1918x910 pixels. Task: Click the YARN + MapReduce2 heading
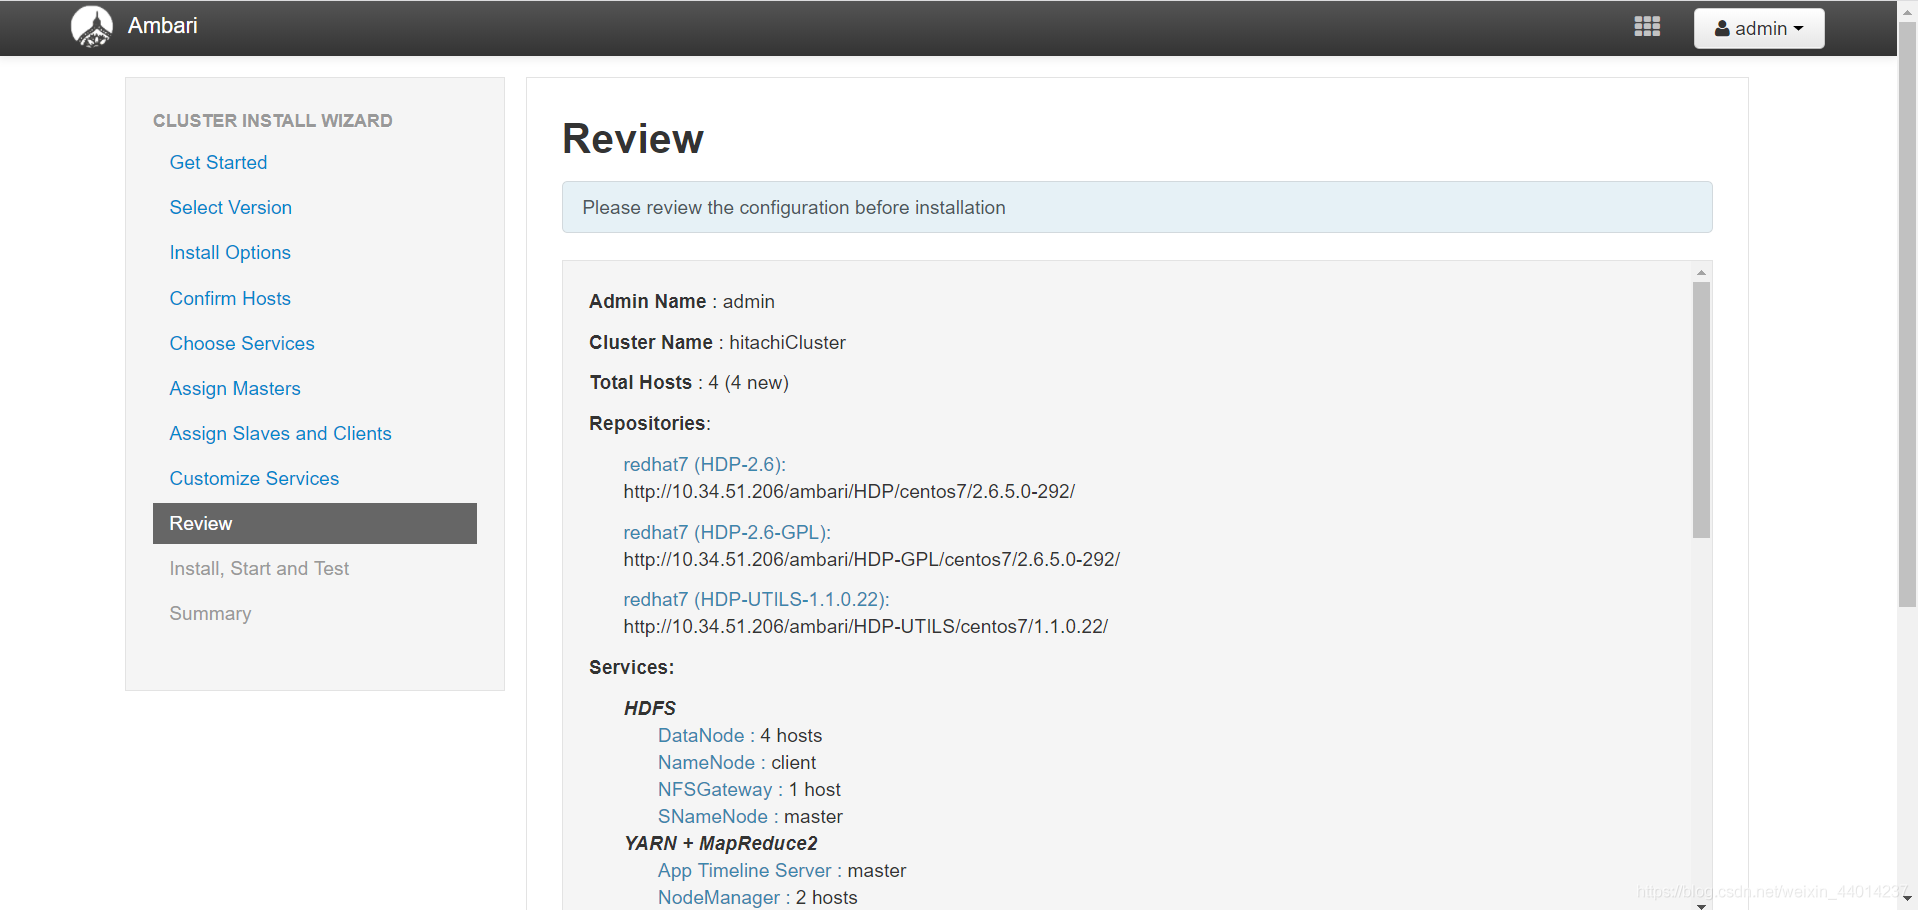point(721,843)
